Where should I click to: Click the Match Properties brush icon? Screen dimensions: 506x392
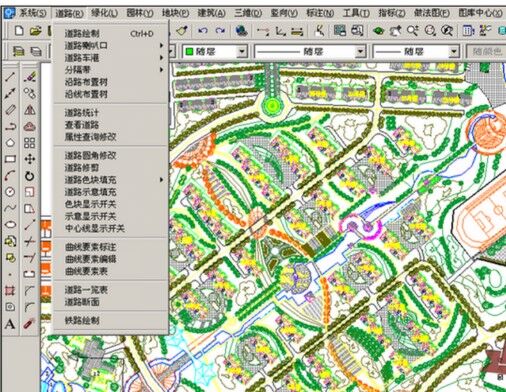coord(183,31)
